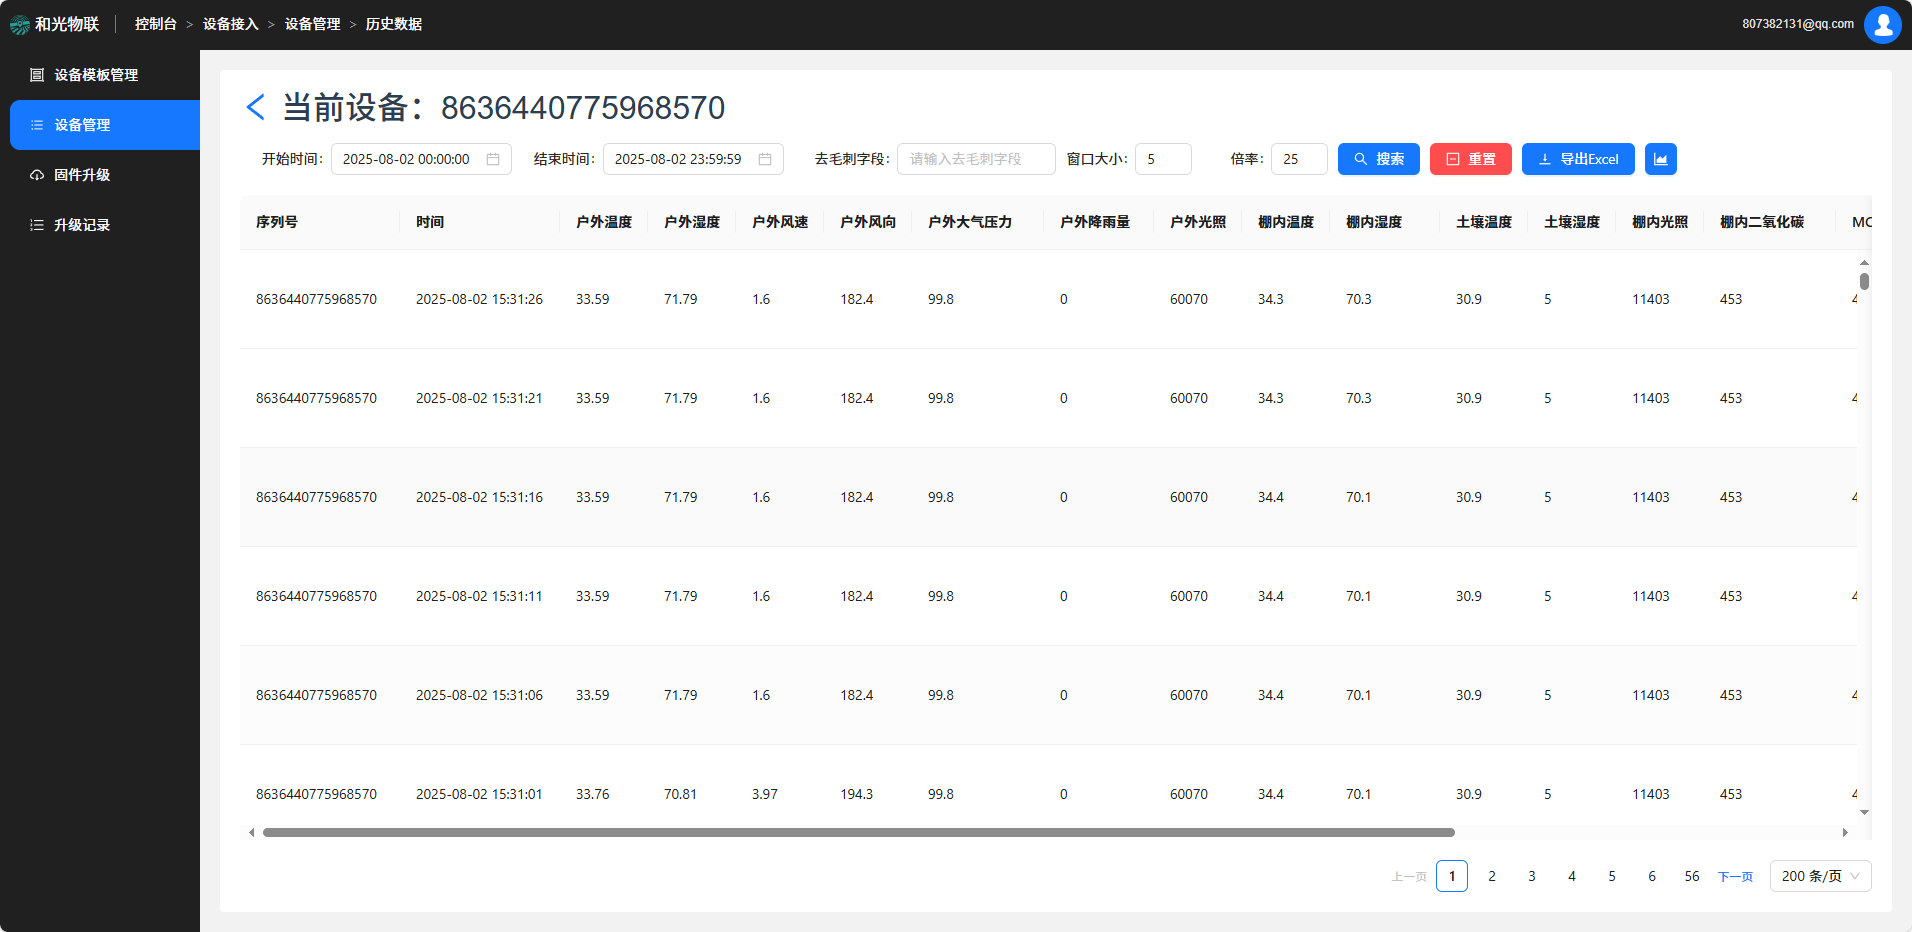This screenshot has width=1912, height=932.
Task: Click timestamp 2025-08-02 15:31:06 cell
Action: [479, 695]
